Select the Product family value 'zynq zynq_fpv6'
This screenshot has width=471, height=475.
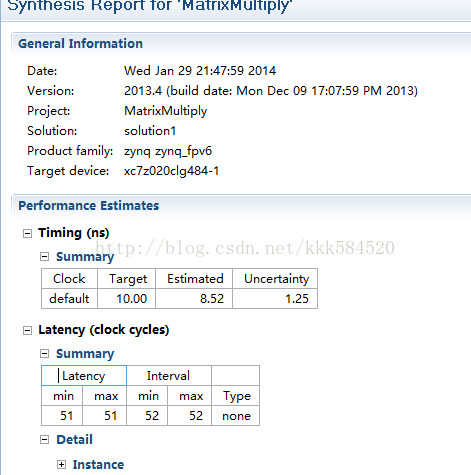(x=168, y=151)
